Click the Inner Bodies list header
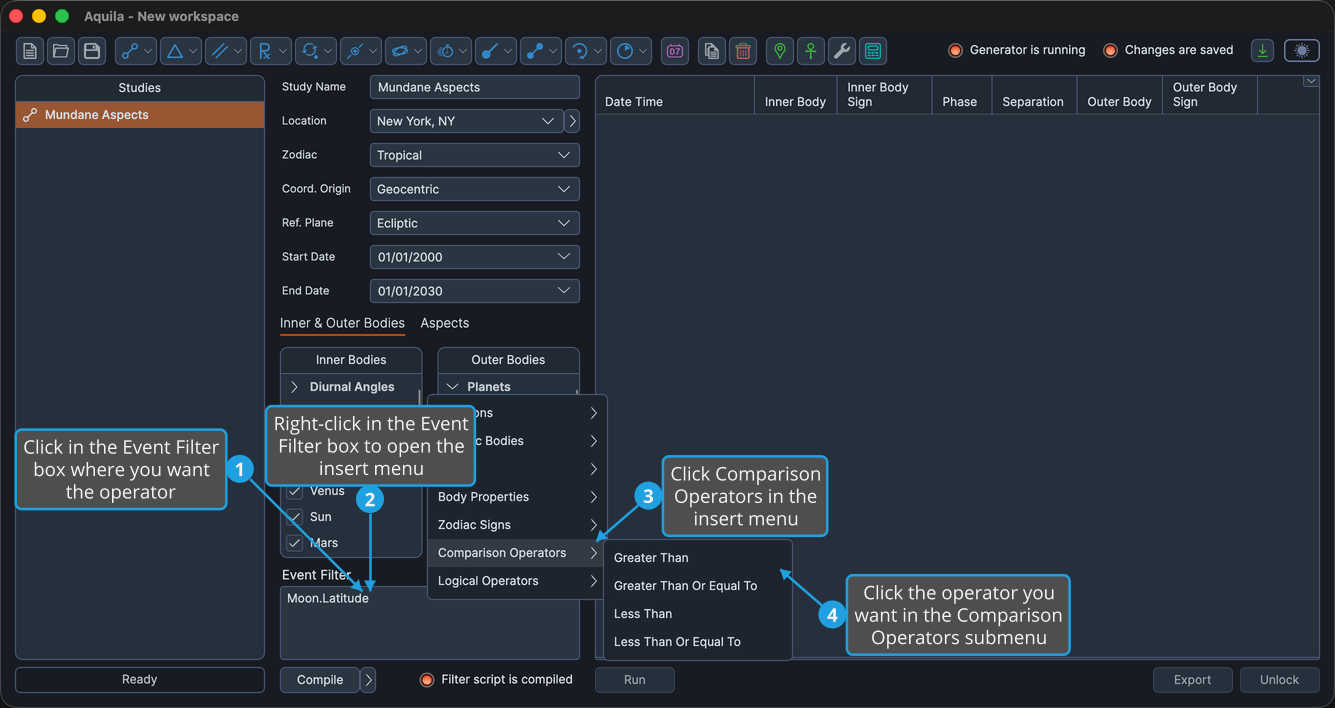The image size is (1335, 708). click(x=351, y=360)
